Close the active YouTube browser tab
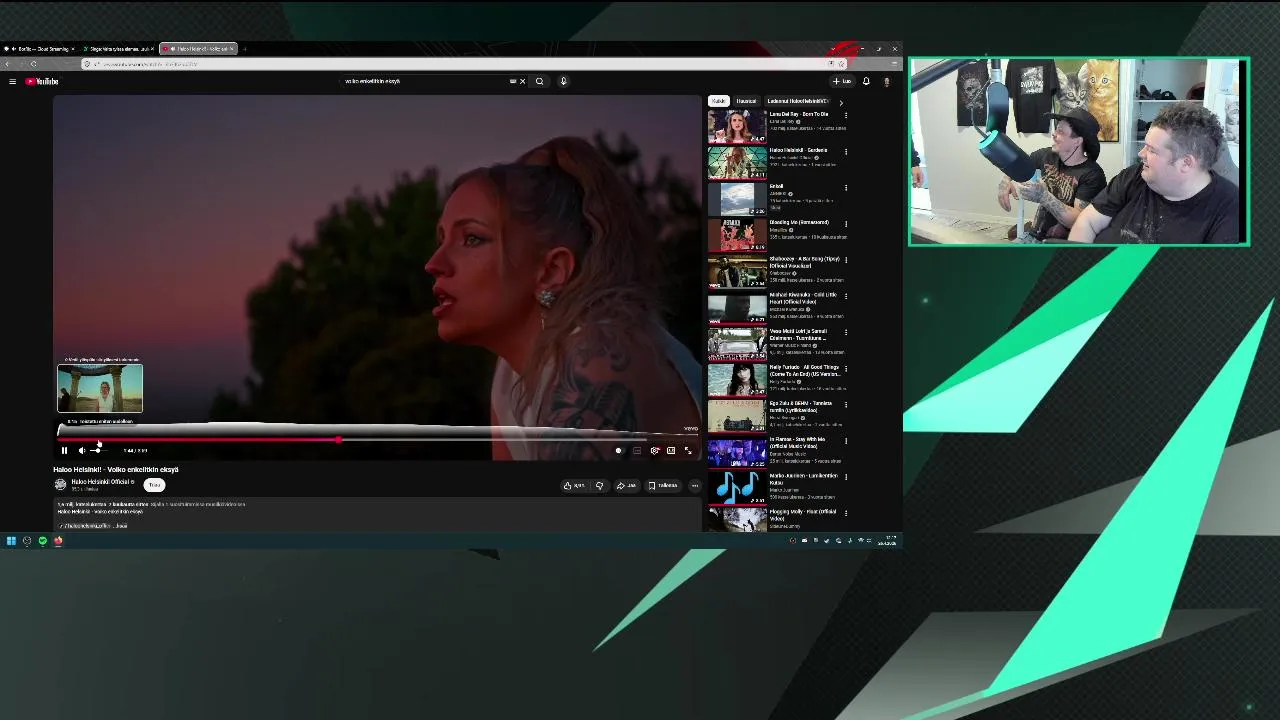 click(231, 48)
